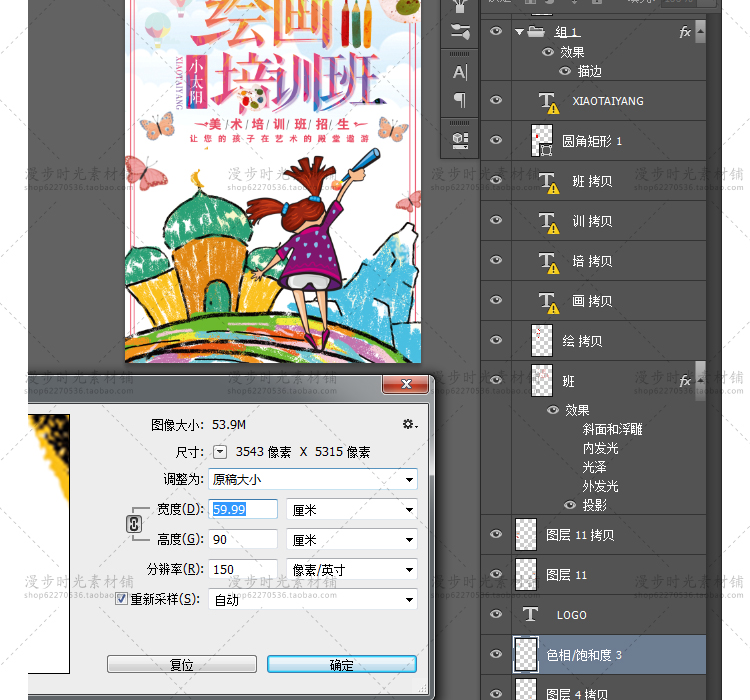
Task: Click the 高度 height input field
Action: coord(243,539)
